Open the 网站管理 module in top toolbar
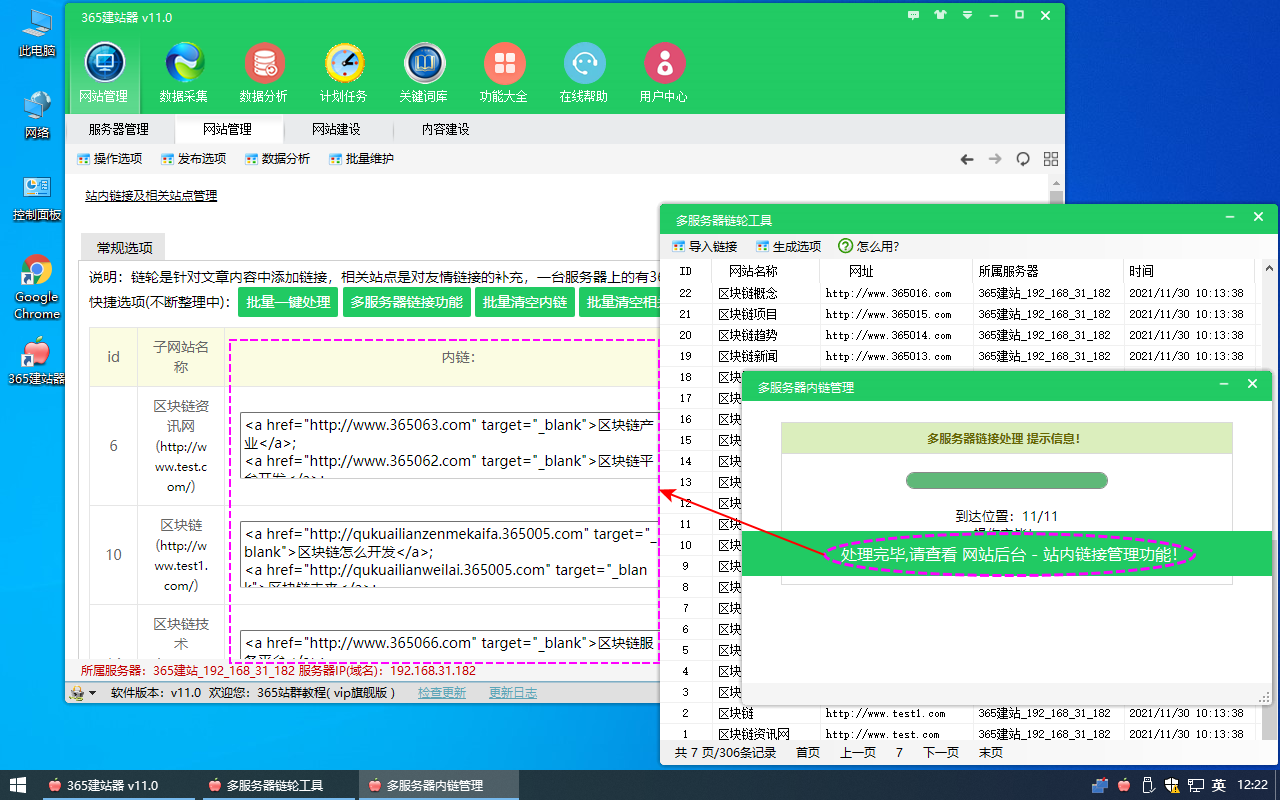The image size is (1280, 800). pos(103,73)
